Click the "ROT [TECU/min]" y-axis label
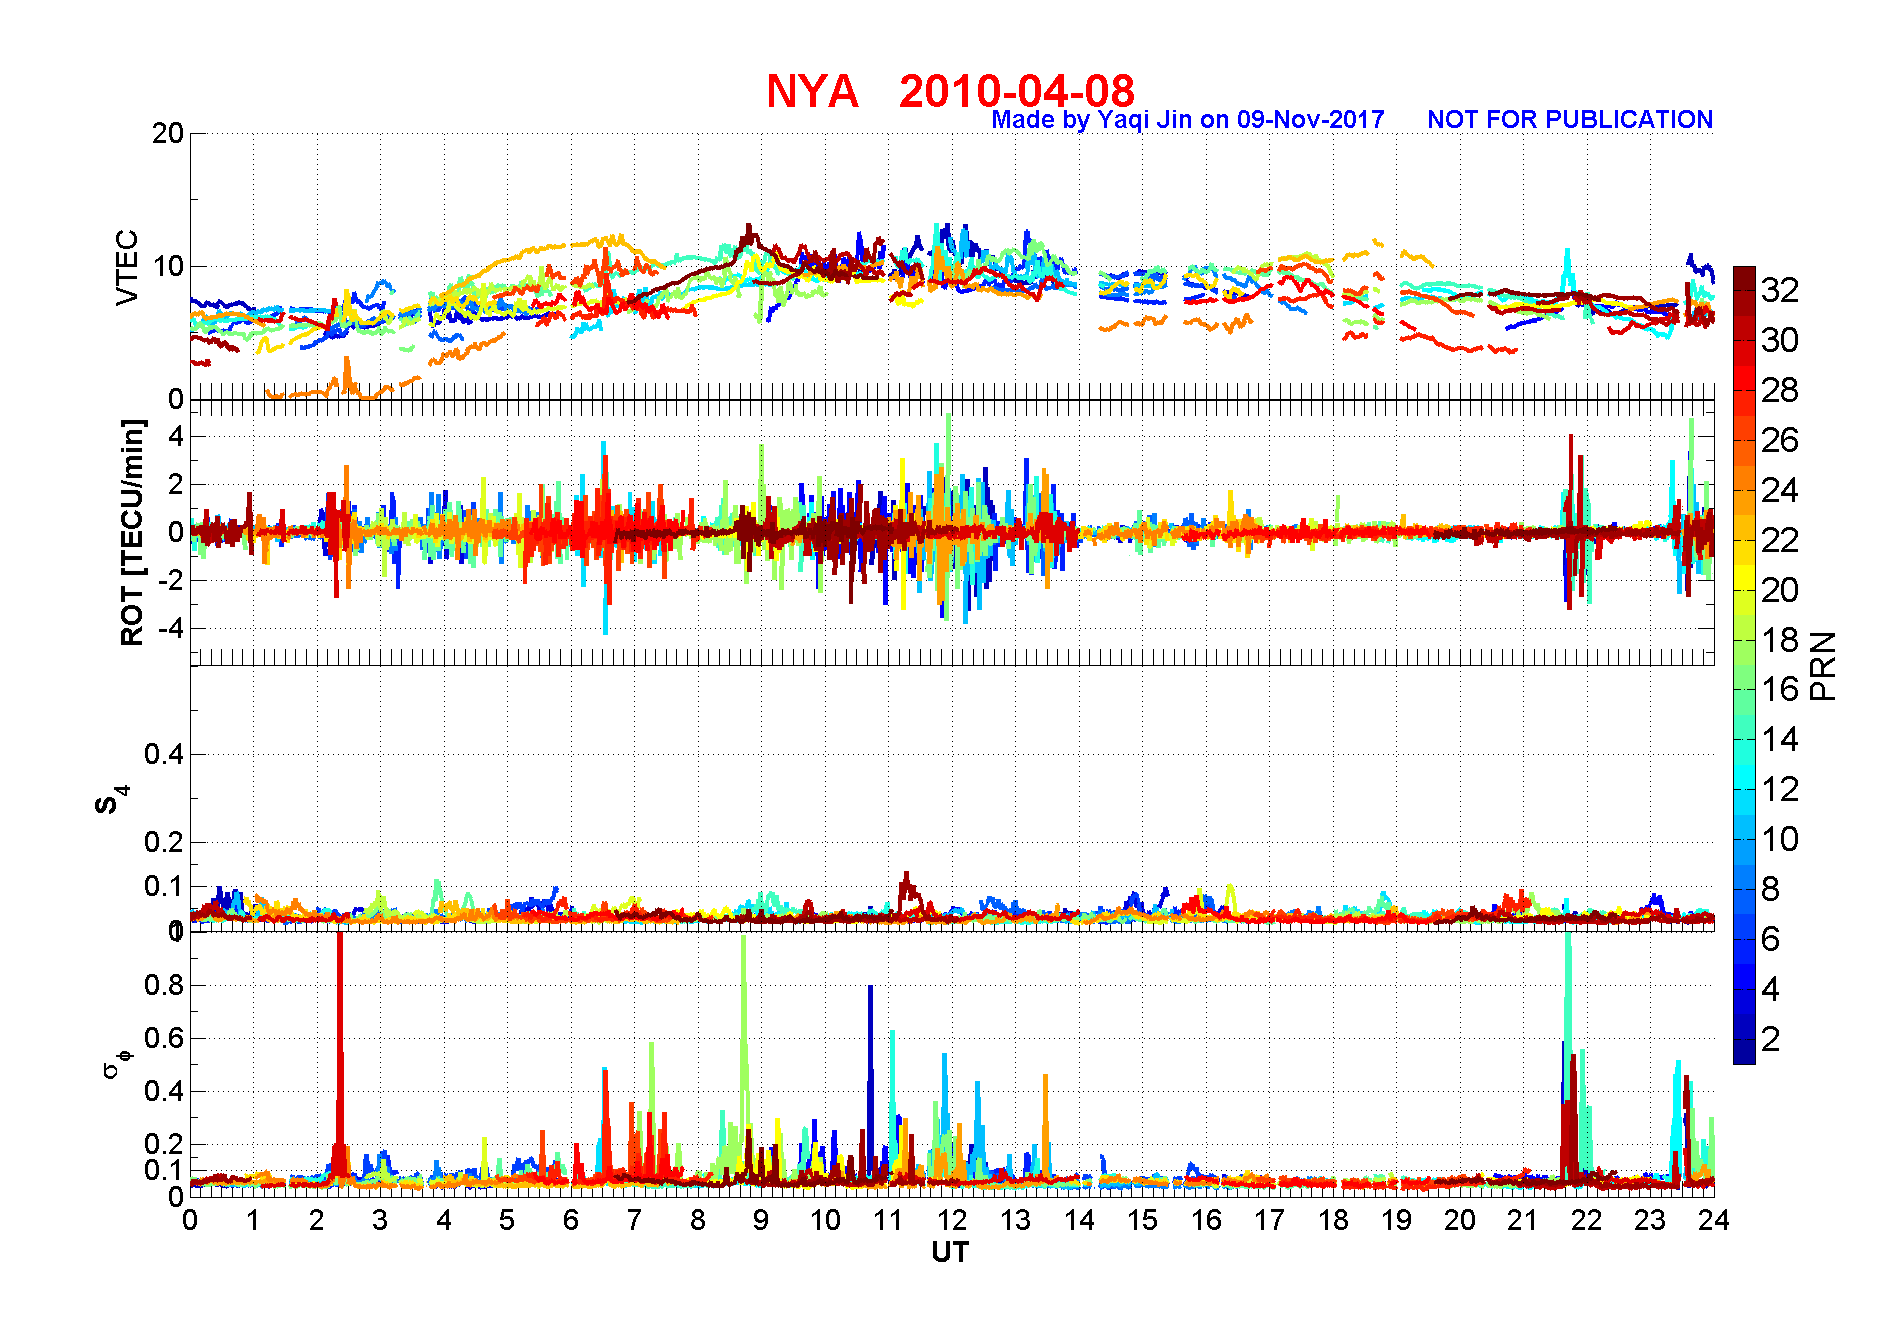The width and height of the screenshot is (1904, 1330). (132, 532)
